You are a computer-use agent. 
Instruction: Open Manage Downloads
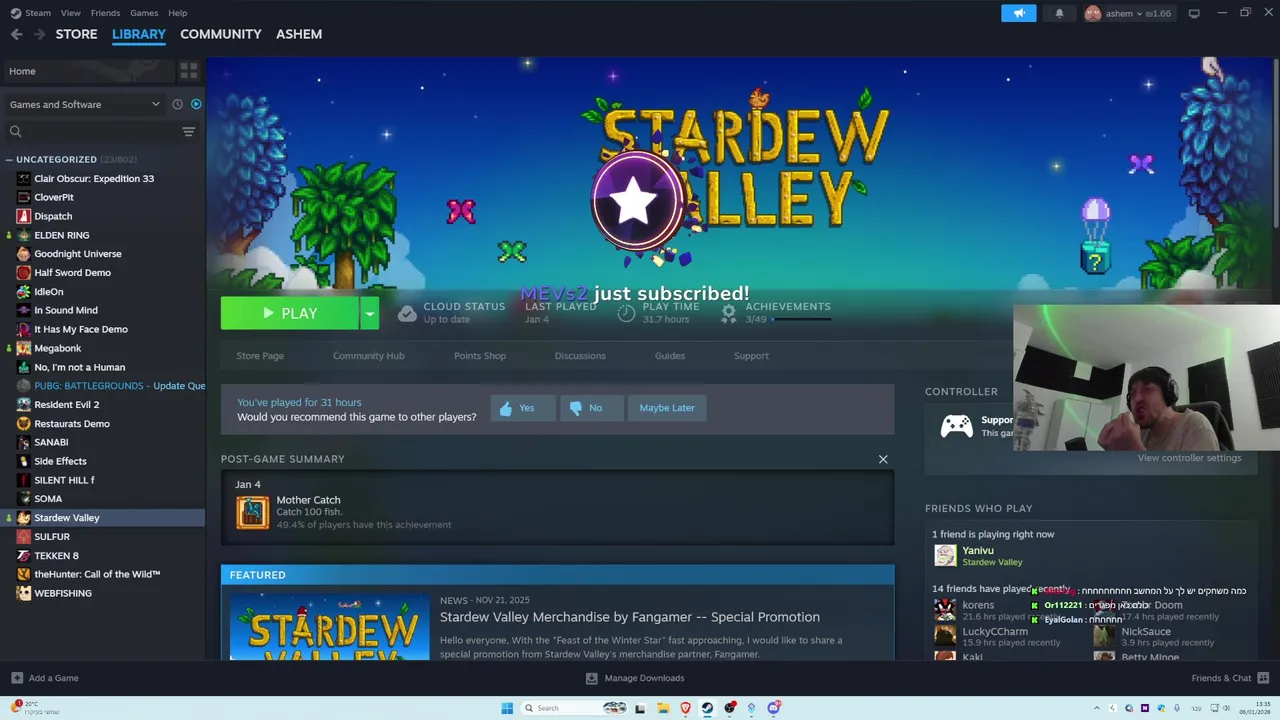point(635,678)
